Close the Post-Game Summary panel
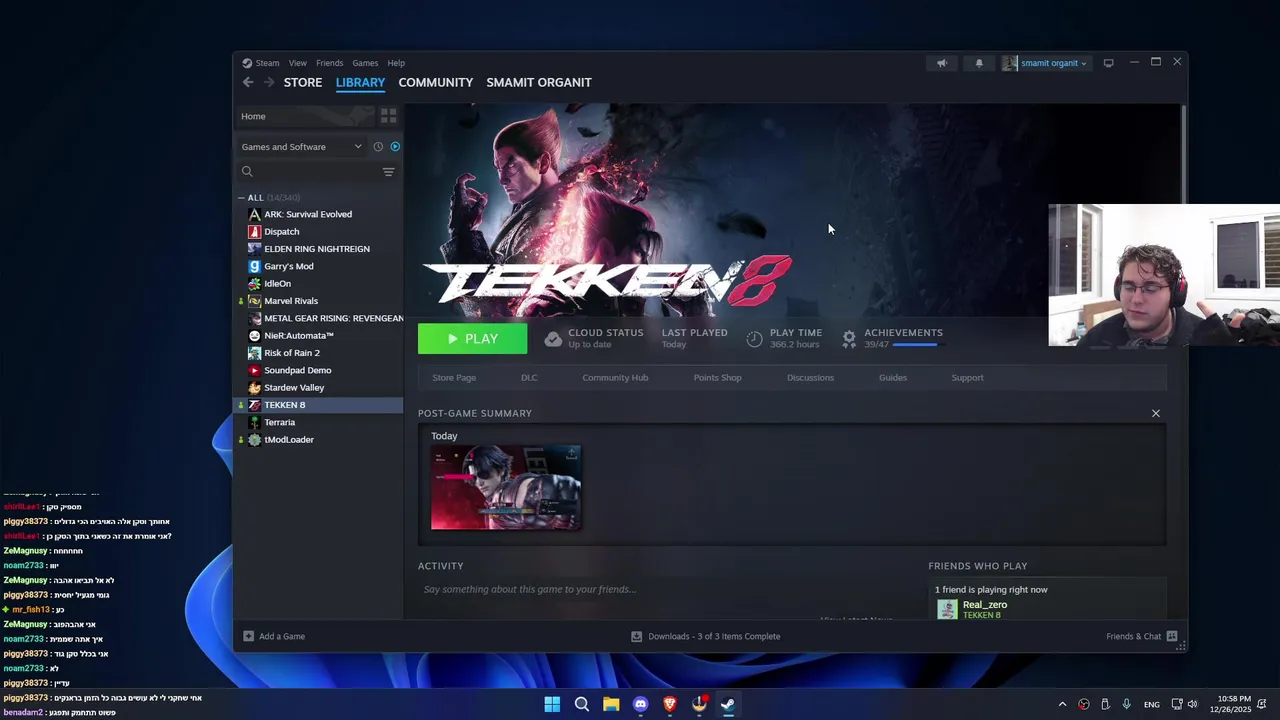This screenshot has width=1280, height=720. click(x=1156, y=413)
